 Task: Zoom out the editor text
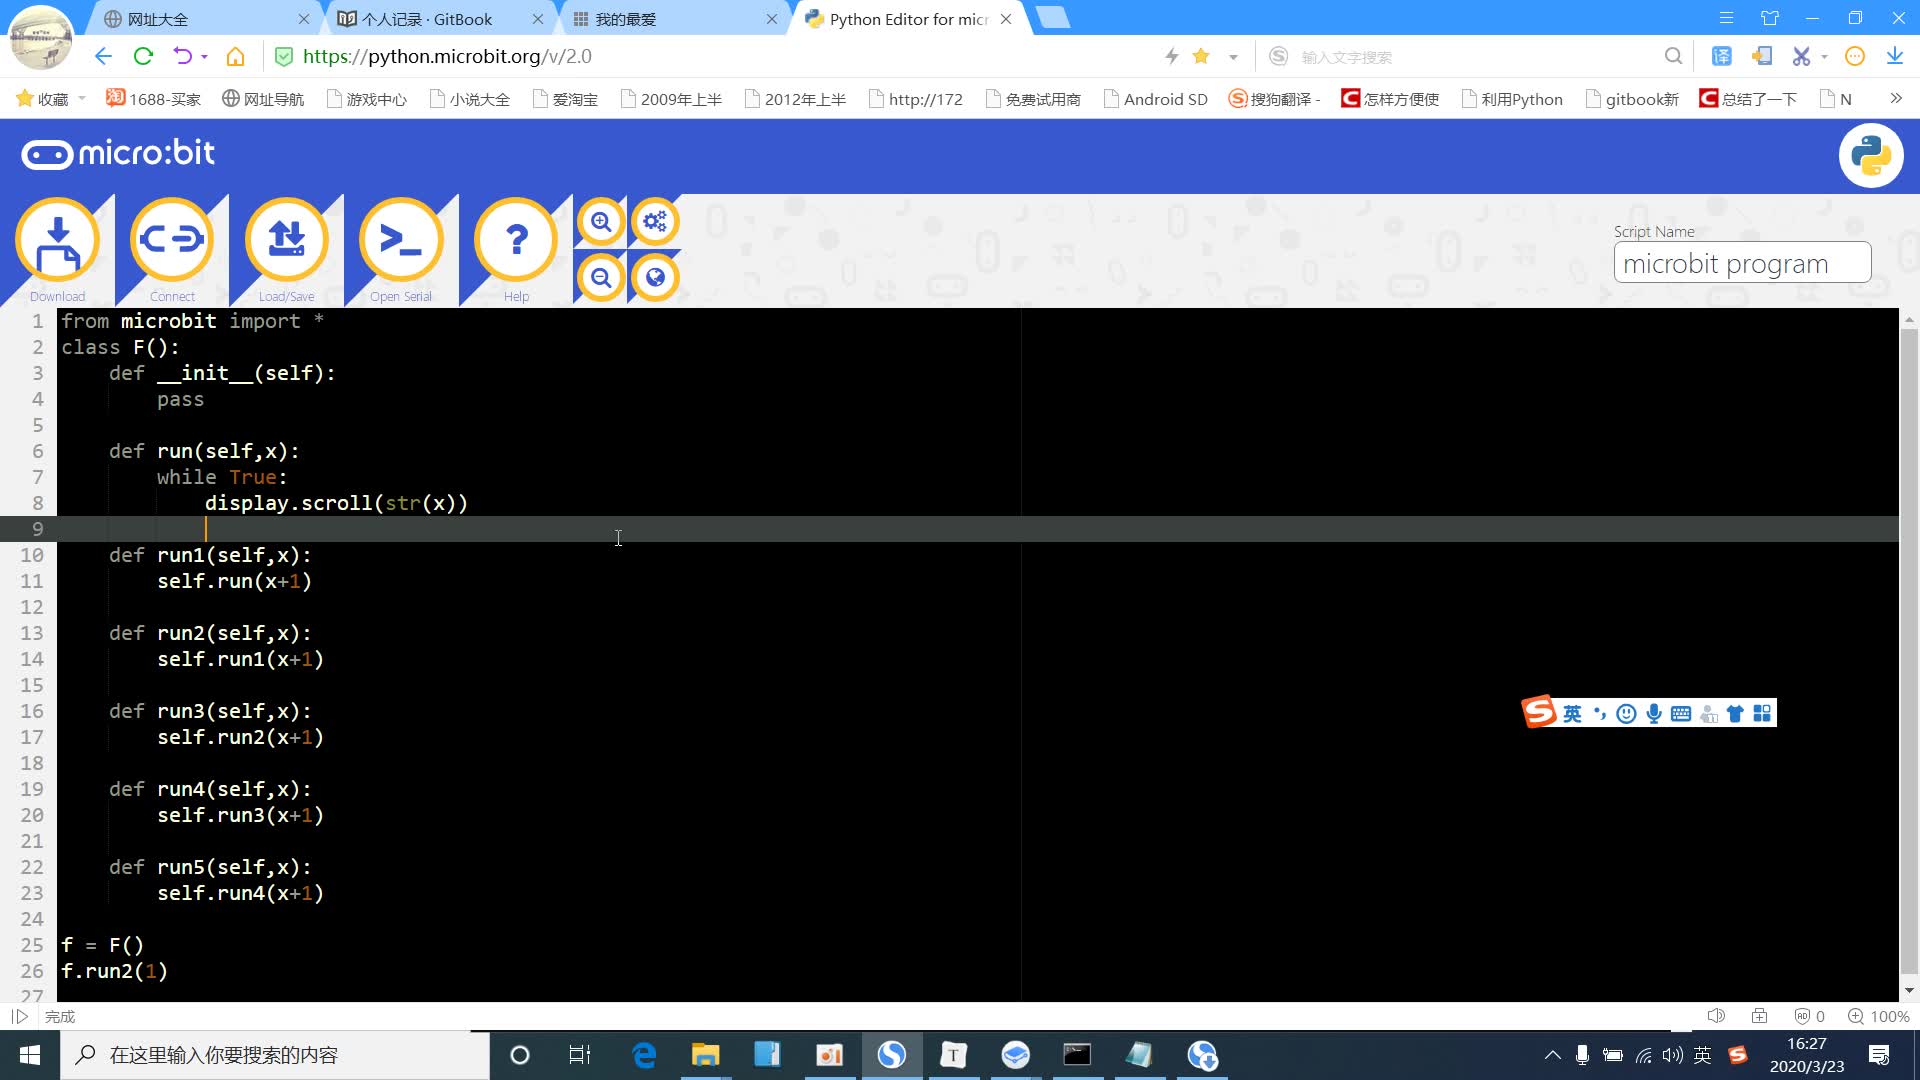point(601,278)
